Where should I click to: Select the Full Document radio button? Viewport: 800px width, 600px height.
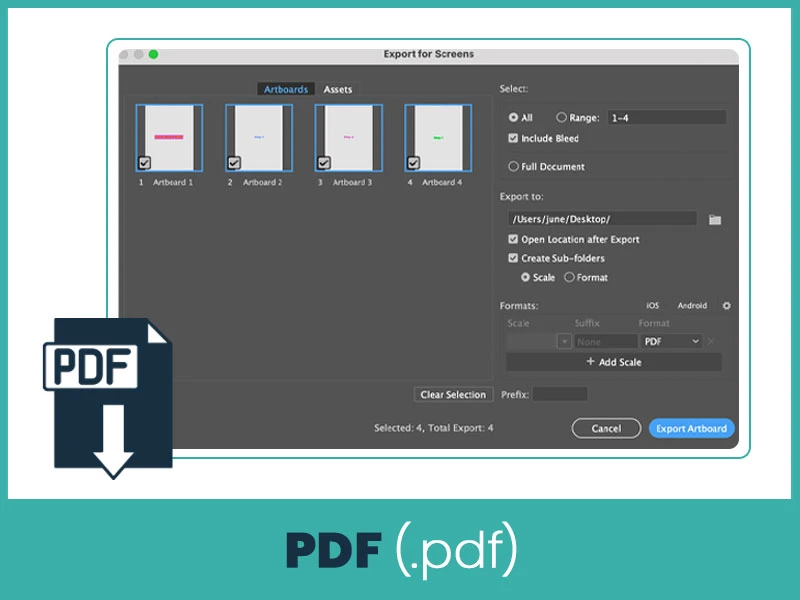point(513,166)
